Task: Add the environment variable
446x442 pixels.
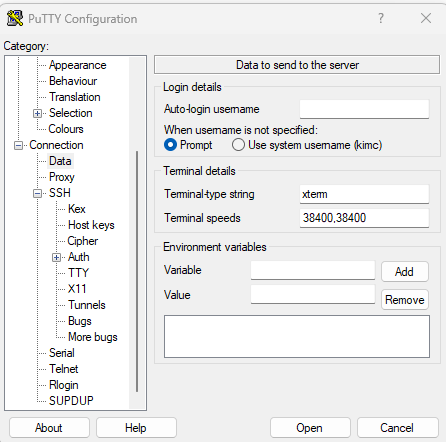Action: 405,272
